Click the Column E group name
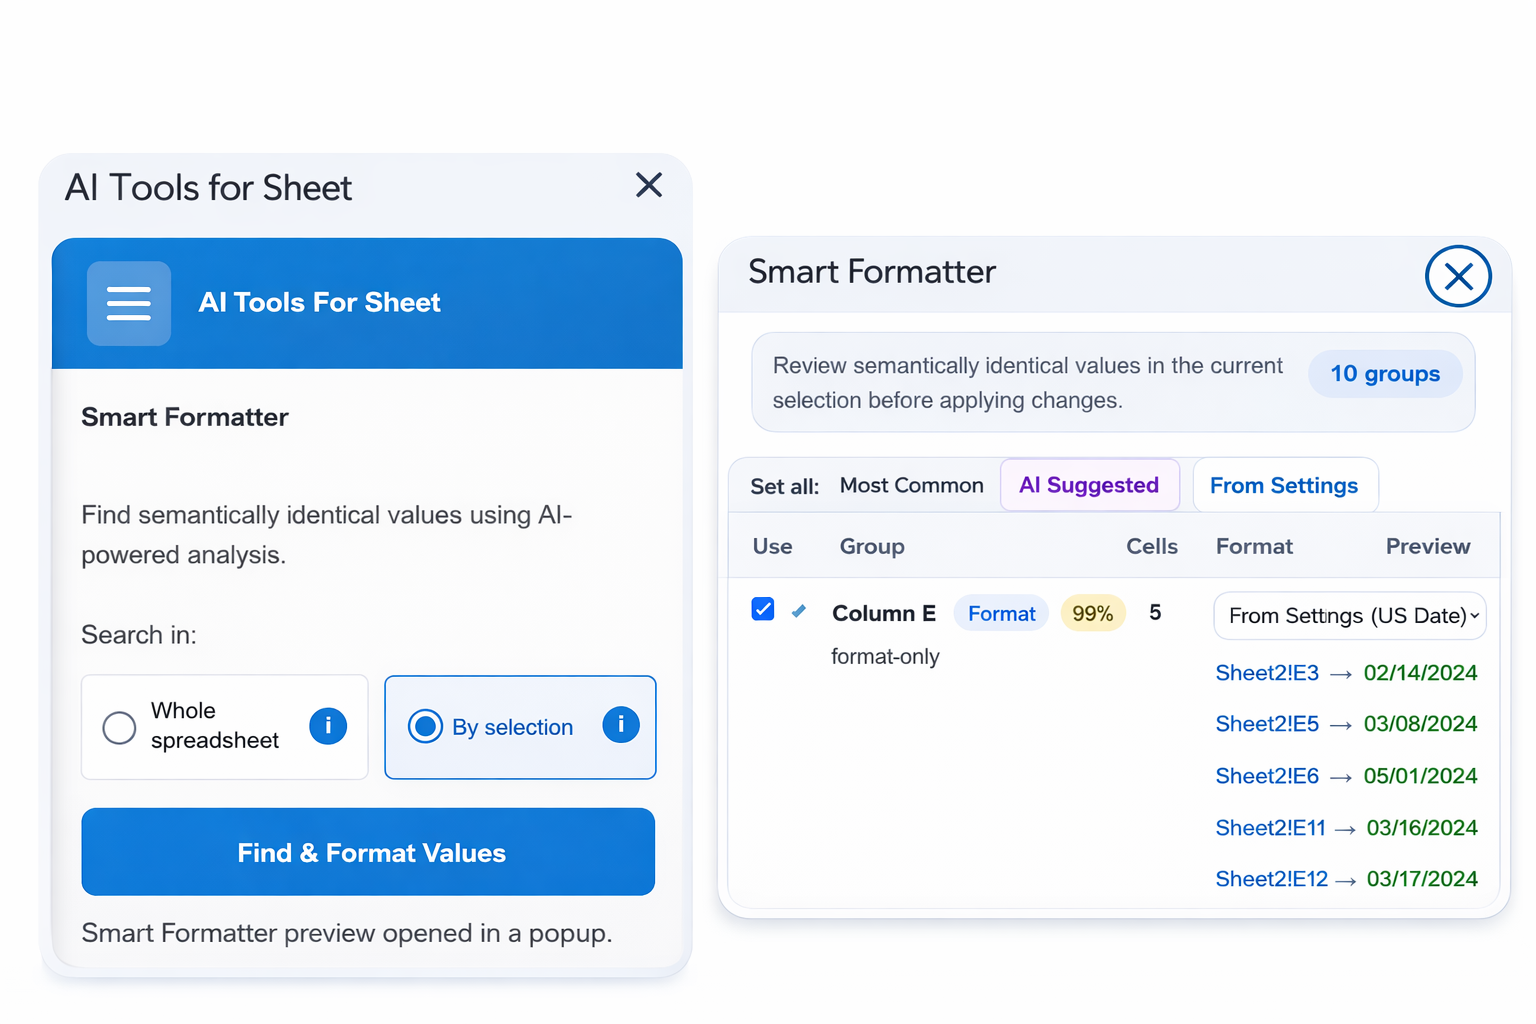 coord(884,613)
